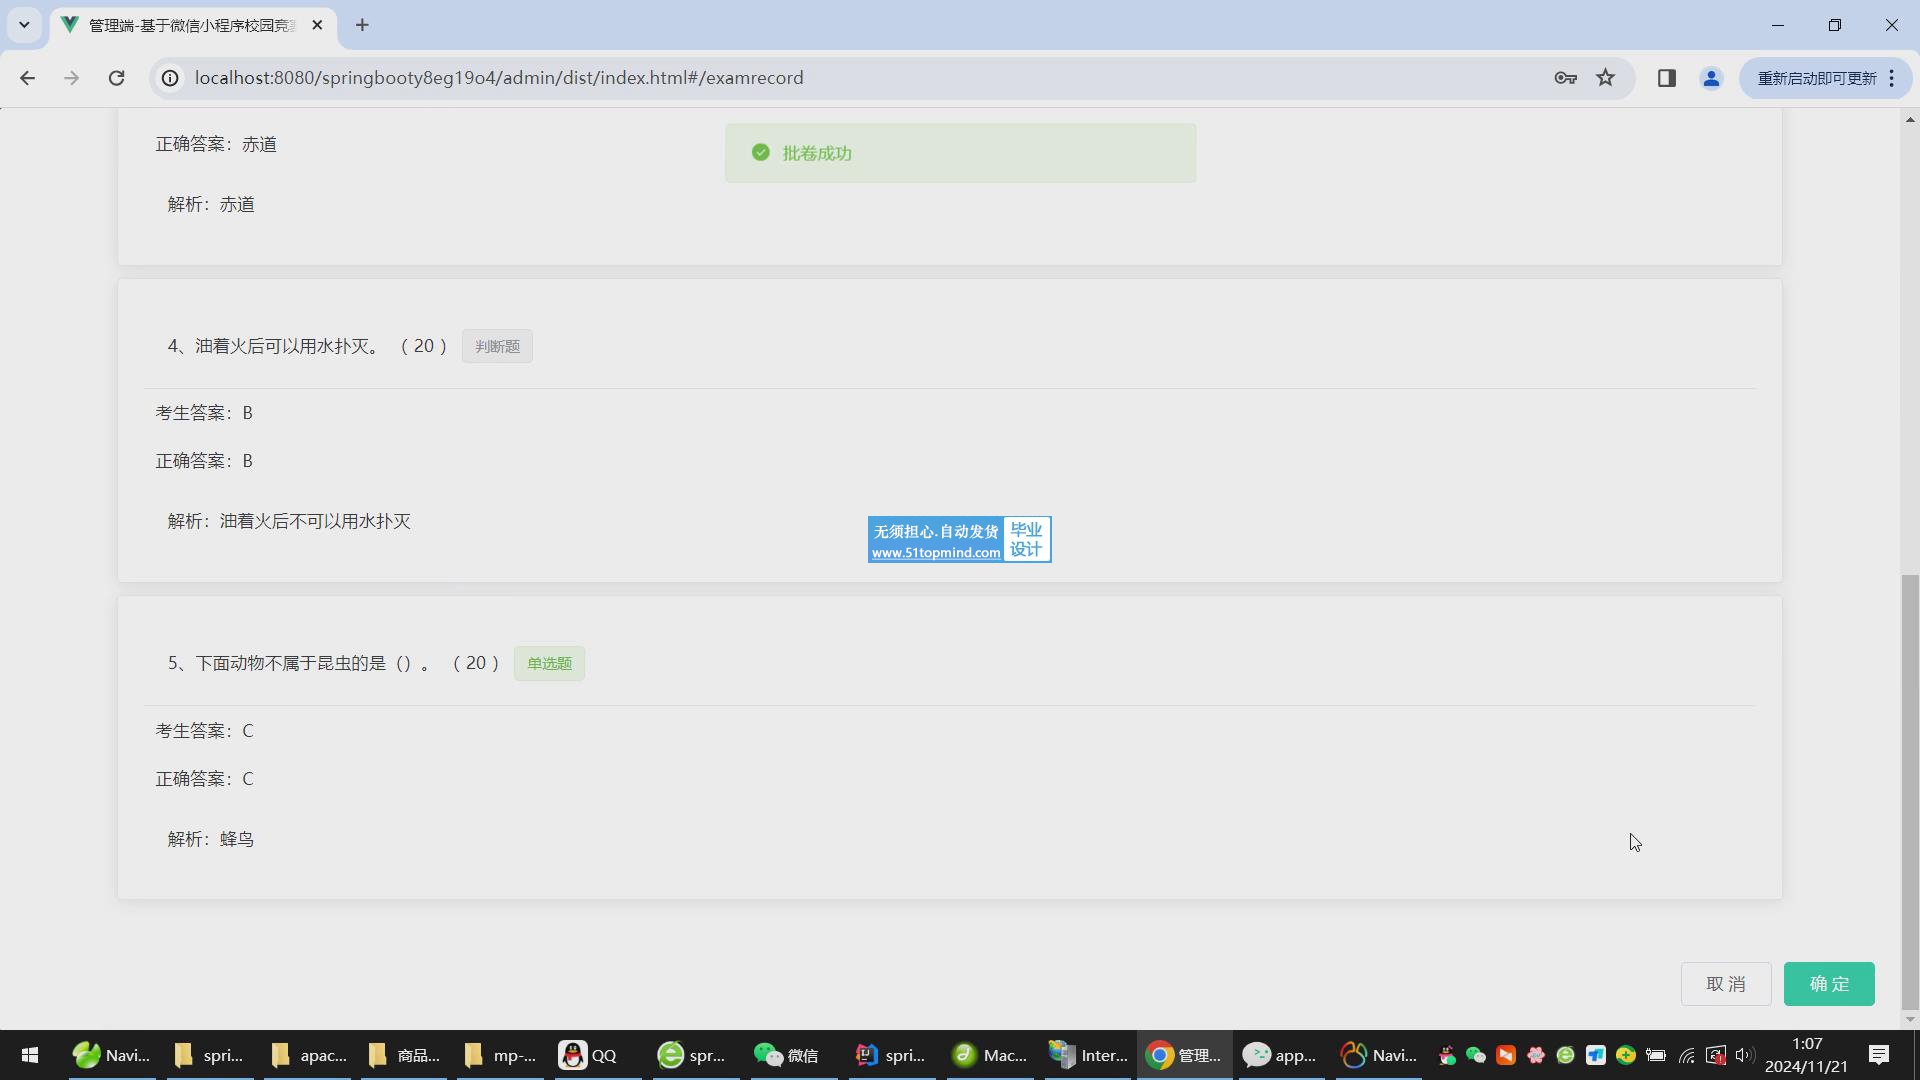Open the Windows Start menu
Image resolution: width=1920 pixels, height=1080 pixels.
pyautogui.click(x=29, y=1055)
